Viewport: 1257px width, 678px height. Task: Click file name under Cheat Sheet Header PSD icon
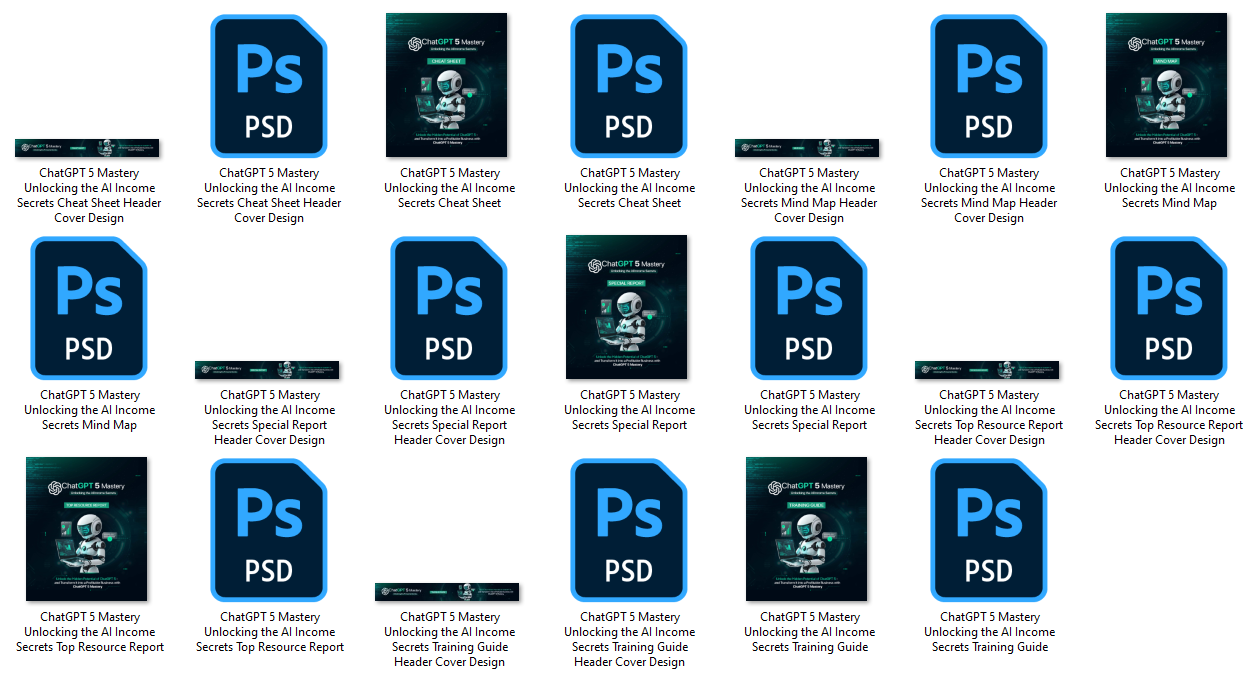(270, 195)
